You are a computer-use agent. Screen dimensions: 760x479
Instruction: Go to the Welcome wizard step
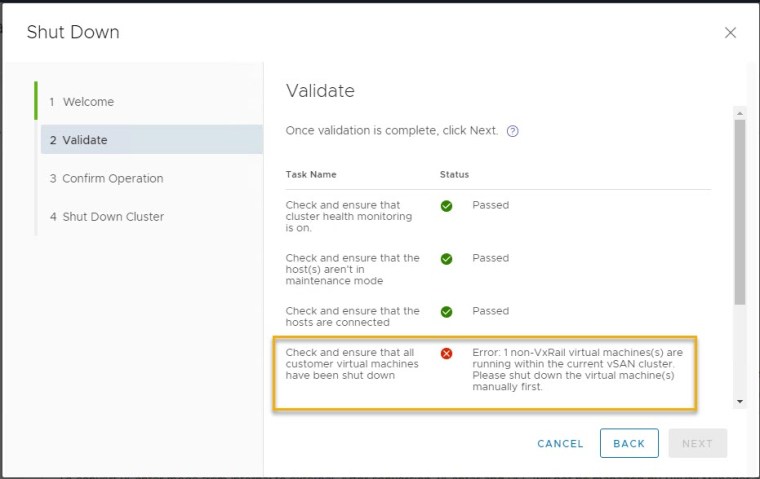[88, 102]
